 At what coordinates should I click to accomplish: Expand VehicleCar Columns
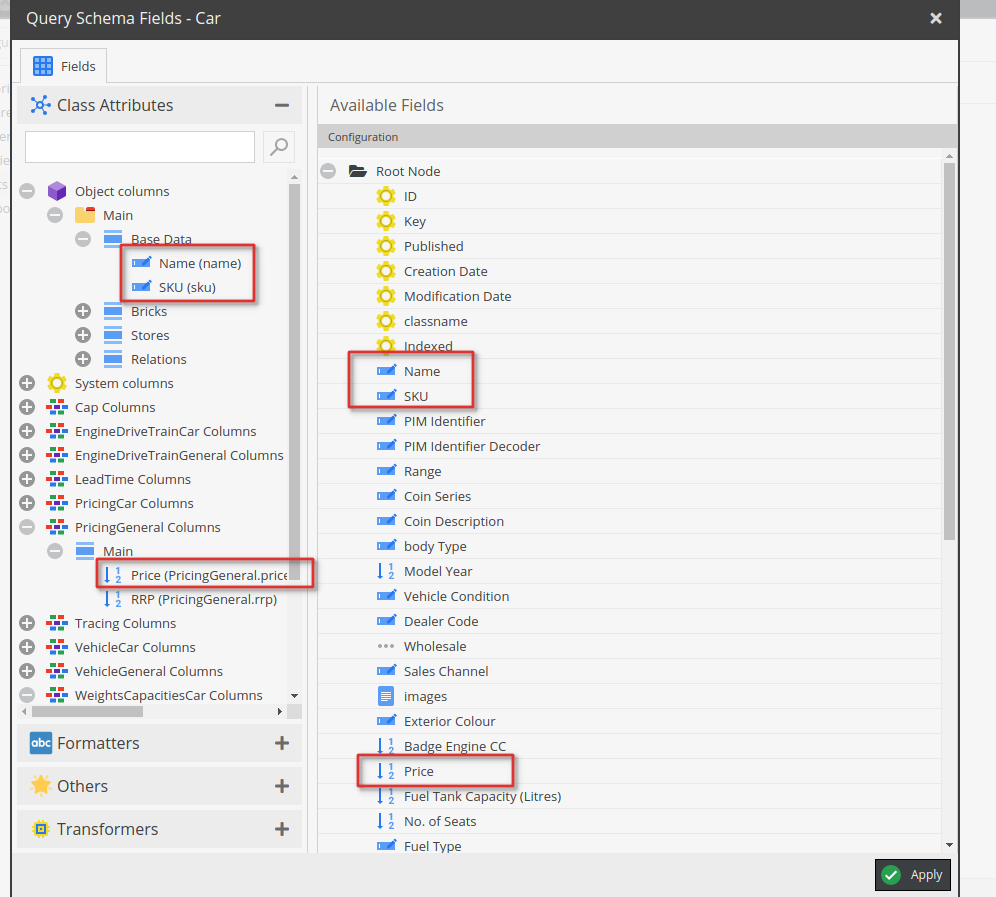[27, 647]
